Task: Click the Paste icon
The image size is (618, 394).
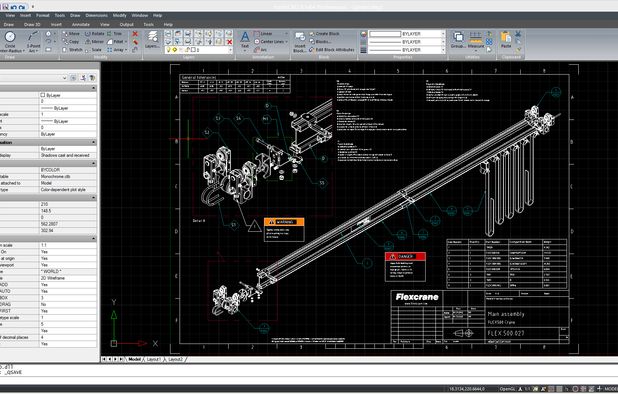Action: pos(506,40)
